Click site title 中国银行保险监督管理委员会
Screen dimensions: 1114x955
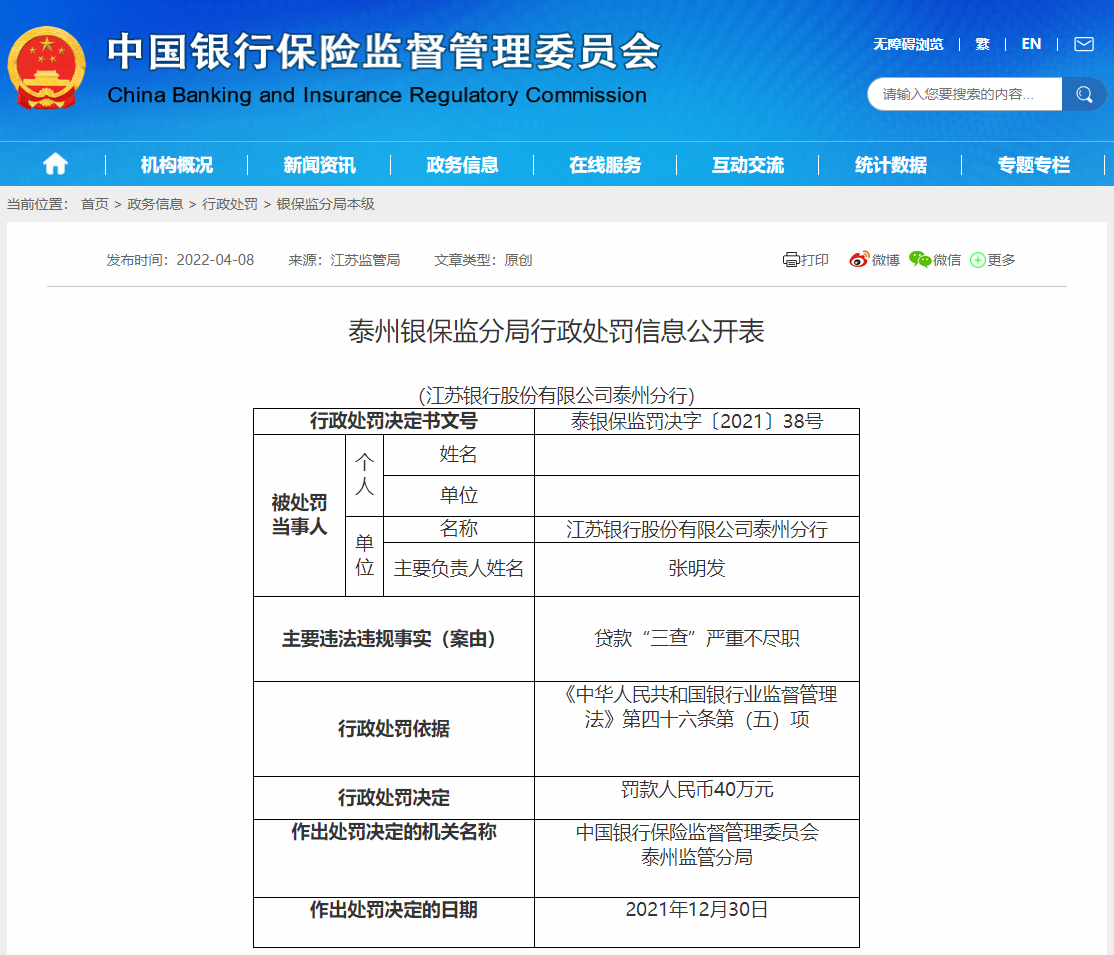coord(384,51)
